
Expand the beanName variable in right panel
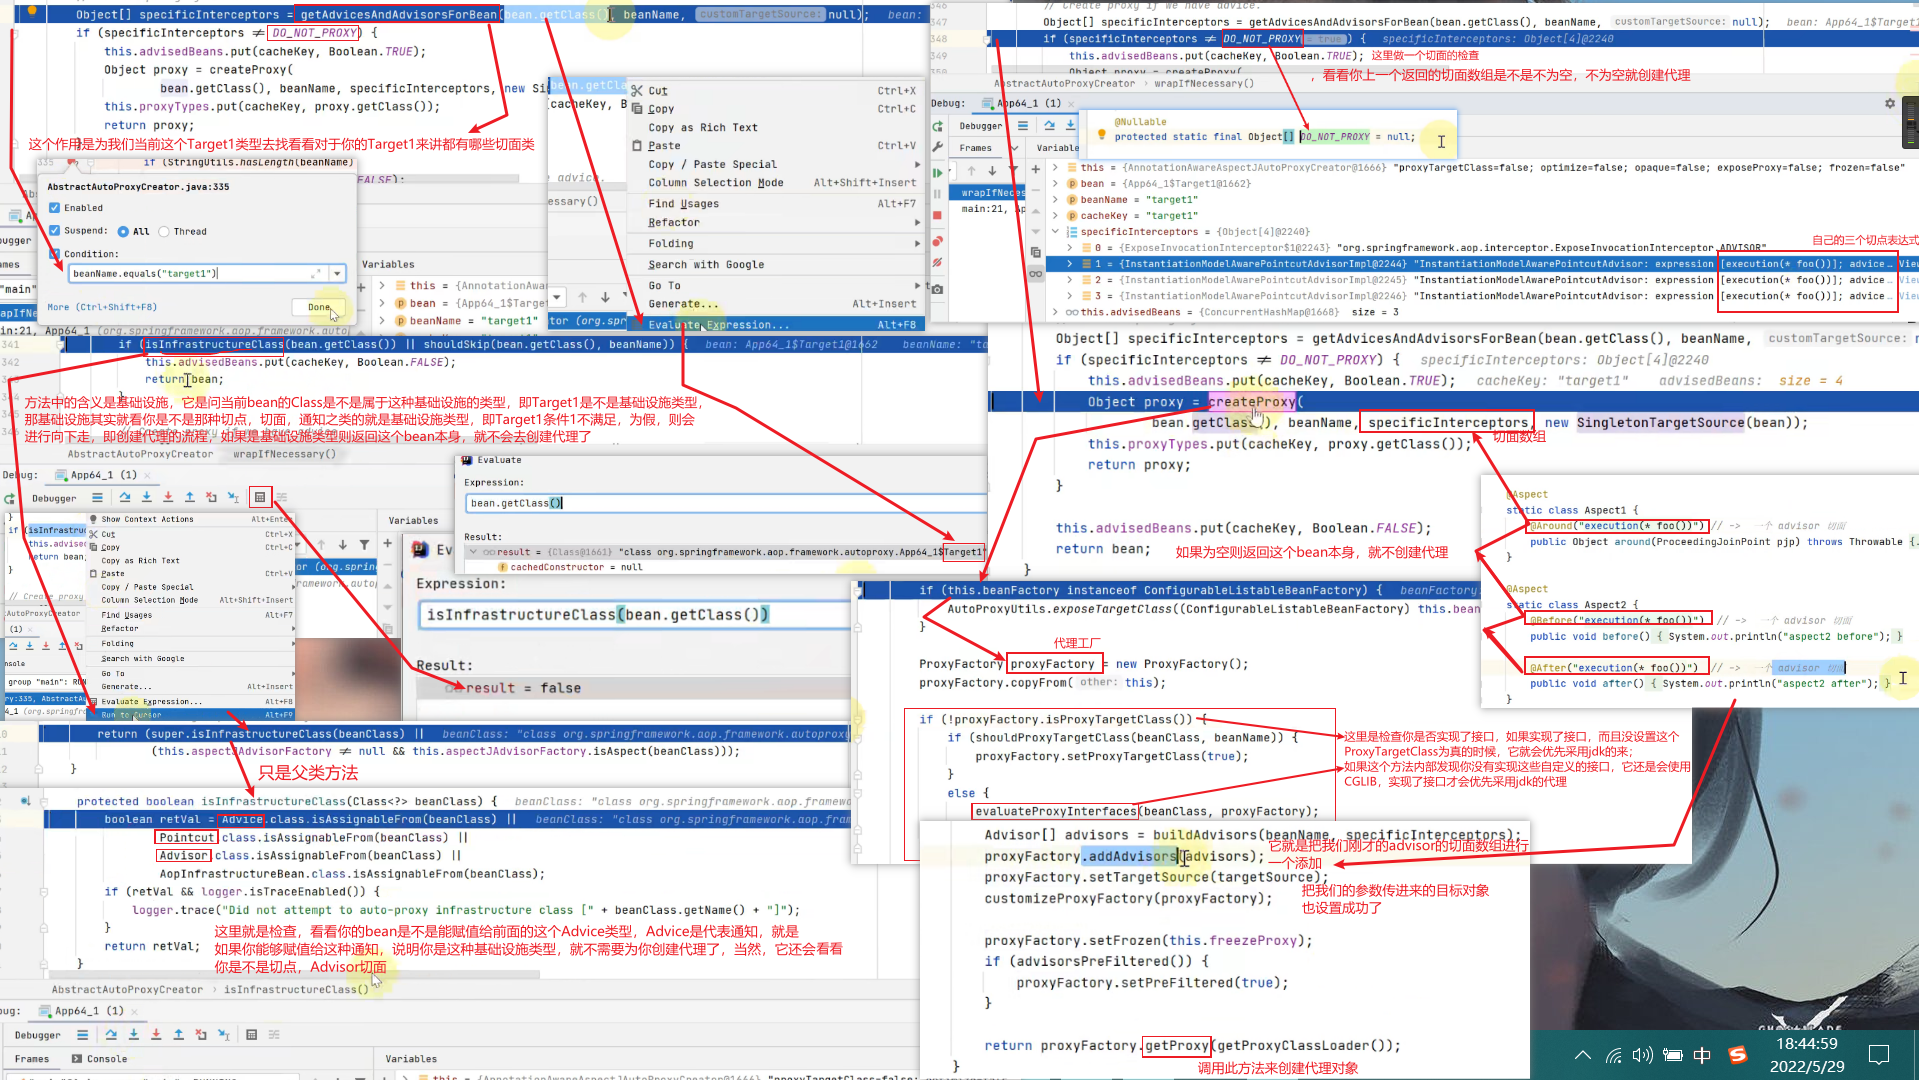pos(1056,200)
